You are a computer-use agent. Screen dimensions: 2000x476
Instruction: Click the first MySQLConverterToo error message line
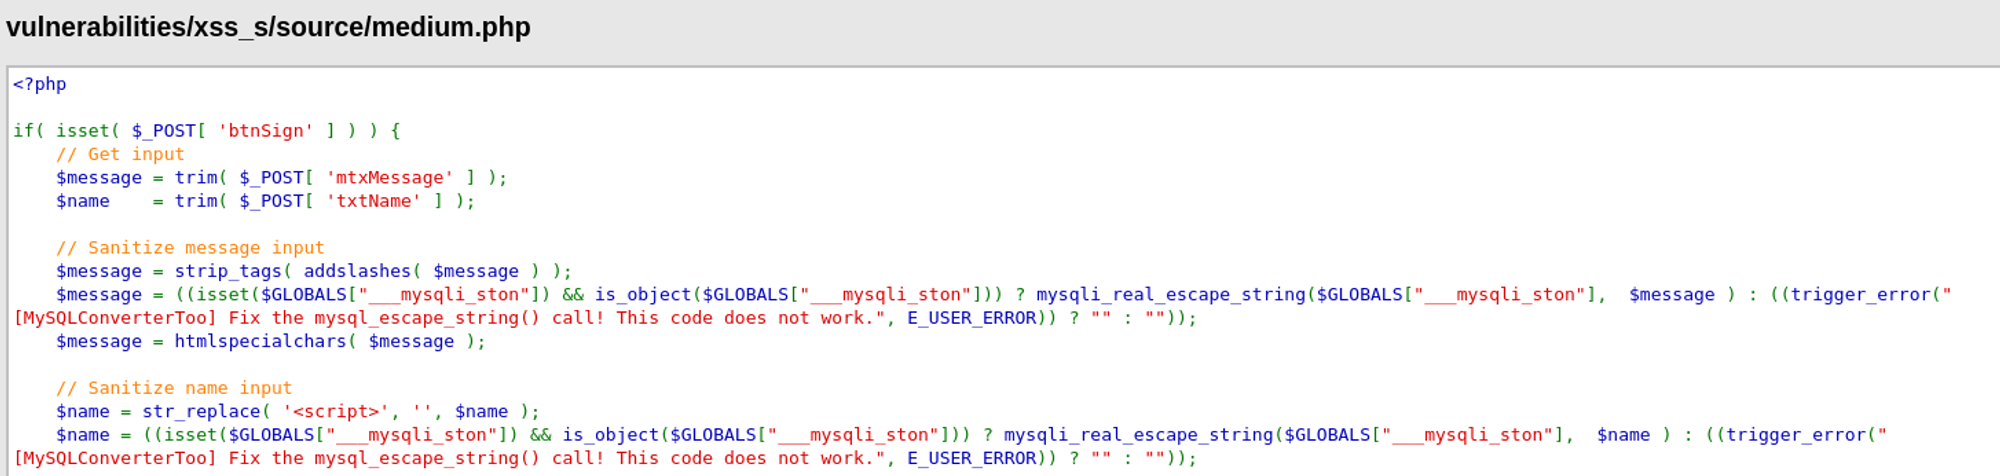[605, 318]
